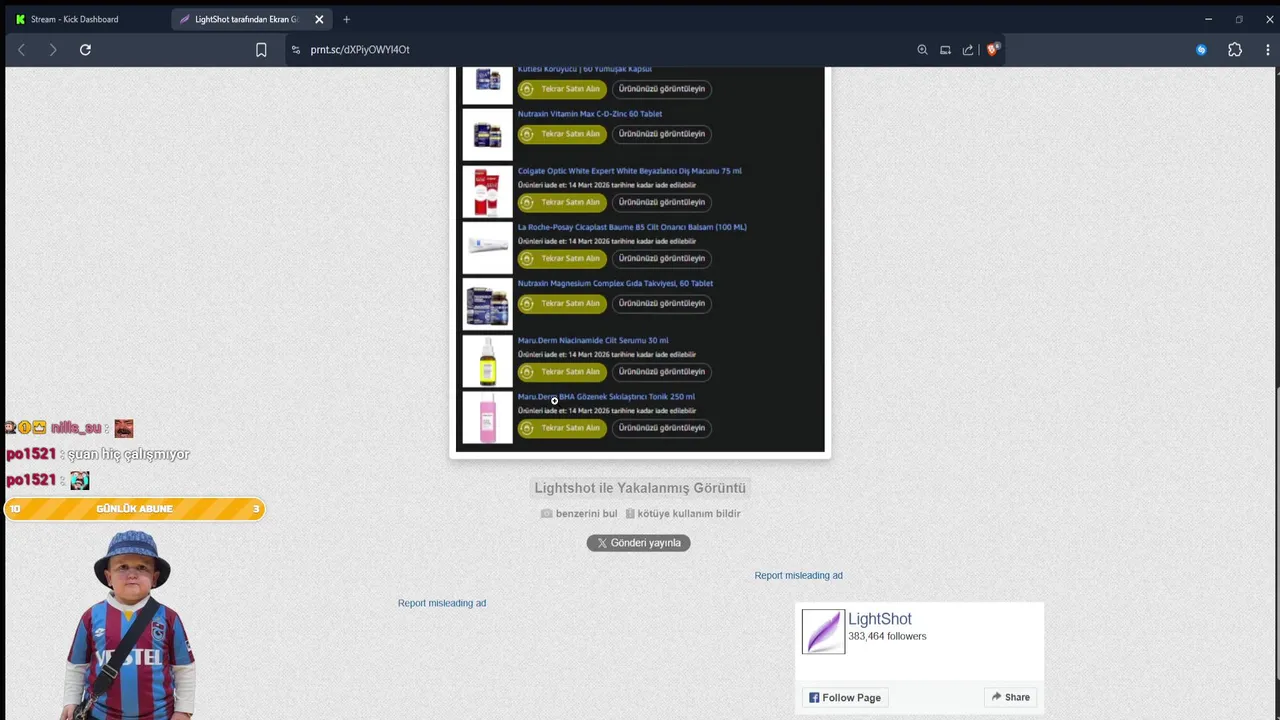Click Tekrar Satın Alın for La Roche-Posay Cicaplast
Screen dimensions: 1280x720
(562, 258)
